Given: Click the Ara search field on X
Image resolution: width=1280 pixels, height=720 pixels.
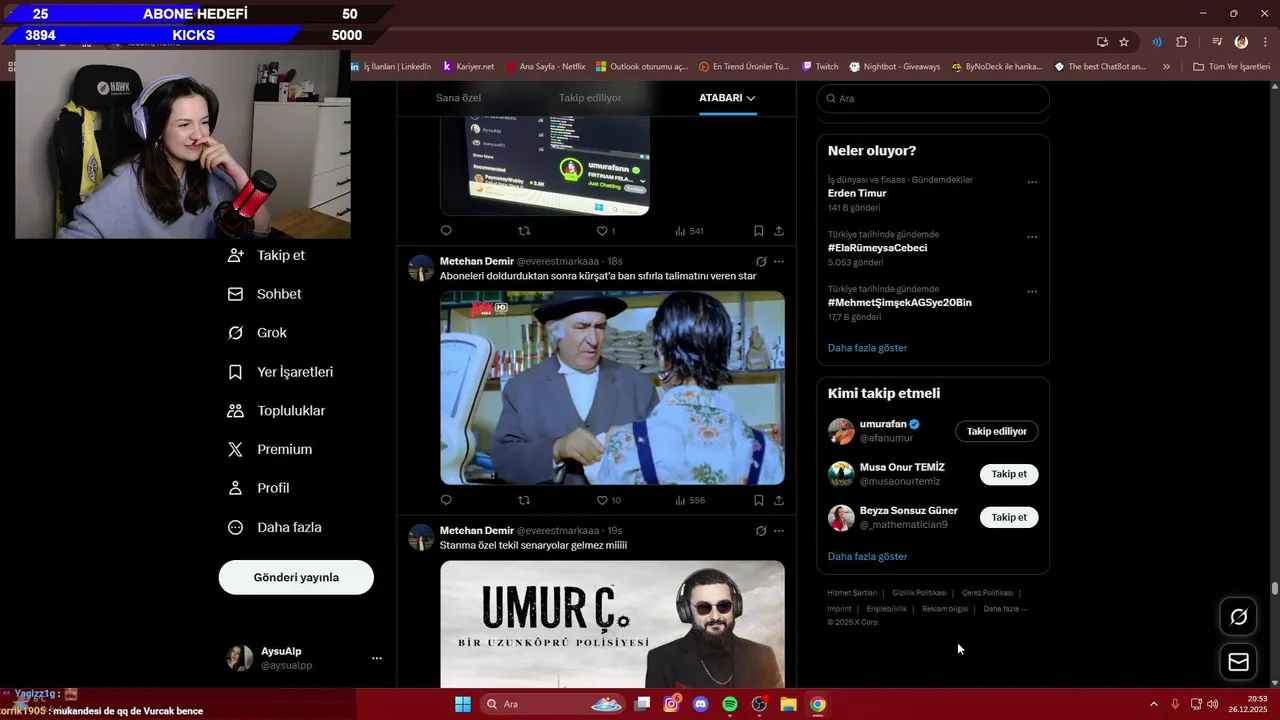Looking at the screenshot, I should 933,98.
